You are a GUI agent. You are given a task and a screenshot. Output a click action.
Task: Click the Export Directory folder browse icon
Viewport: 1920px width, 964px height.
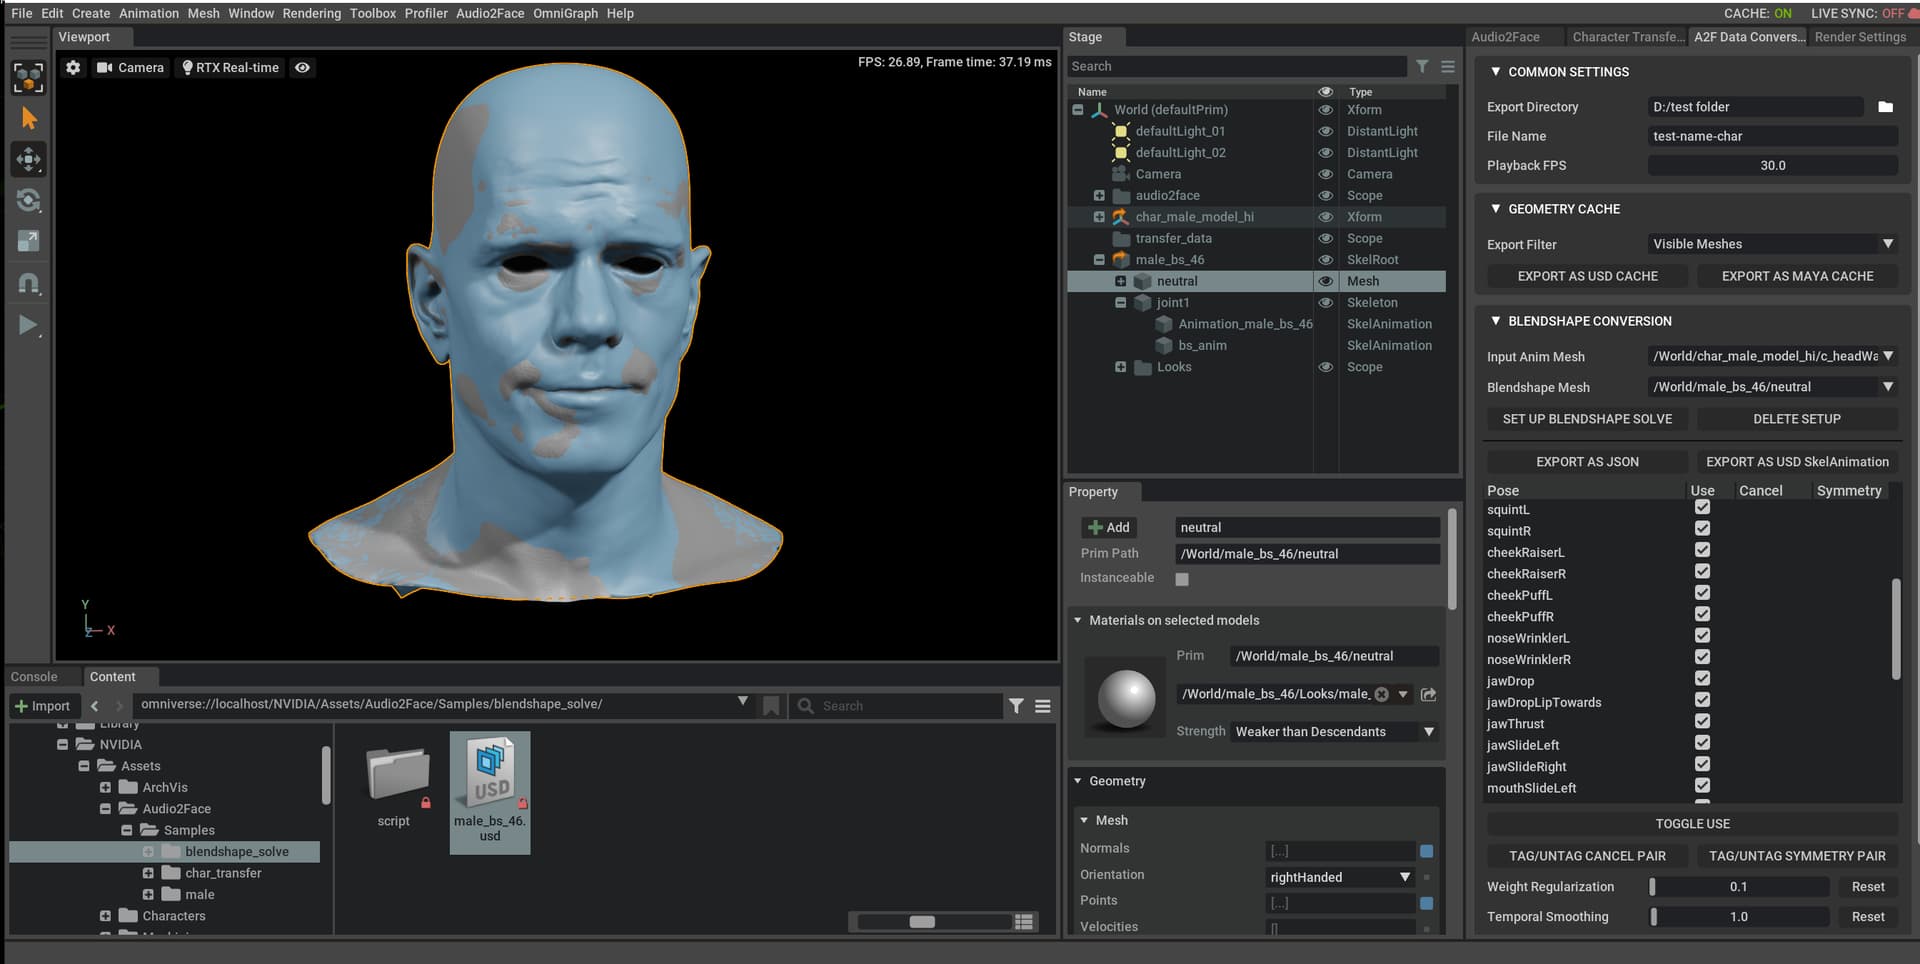click(1885, 107)
